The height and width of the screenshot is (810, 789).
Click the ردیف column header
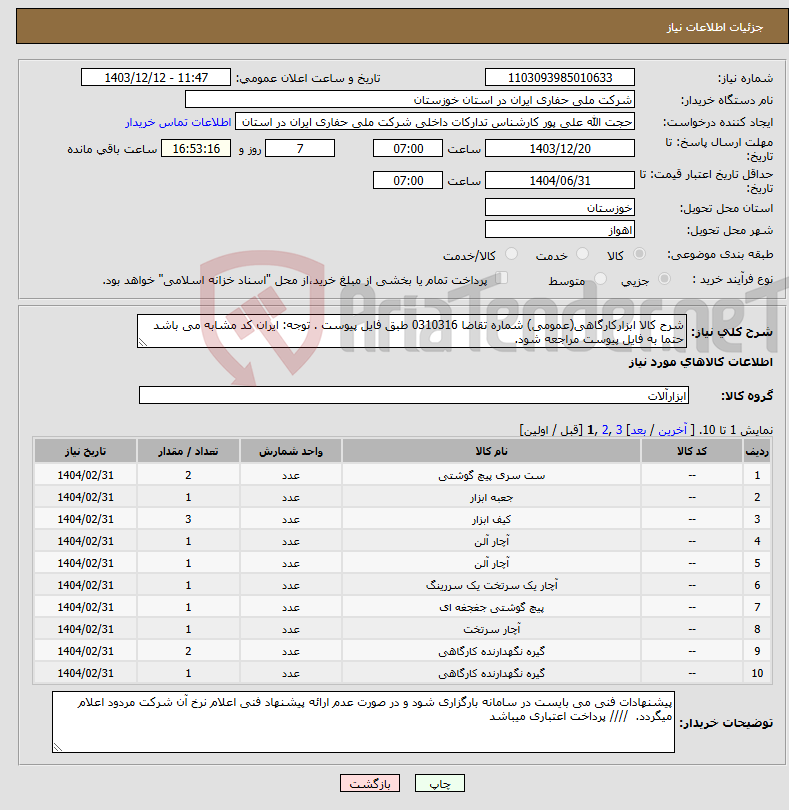(757, 451)
